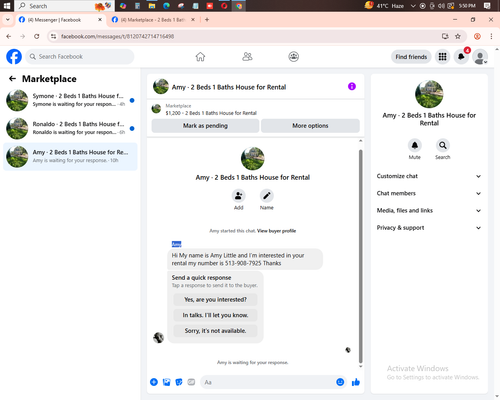
Task: Expand Media, files and links section
Action: [429, 211]
